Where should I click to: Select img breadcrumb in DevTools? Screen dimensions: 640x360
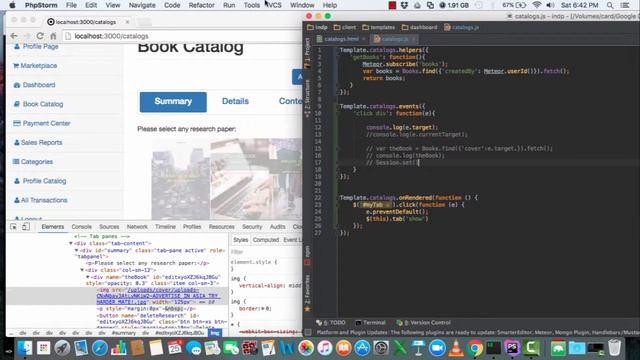[x=215, y=333]
